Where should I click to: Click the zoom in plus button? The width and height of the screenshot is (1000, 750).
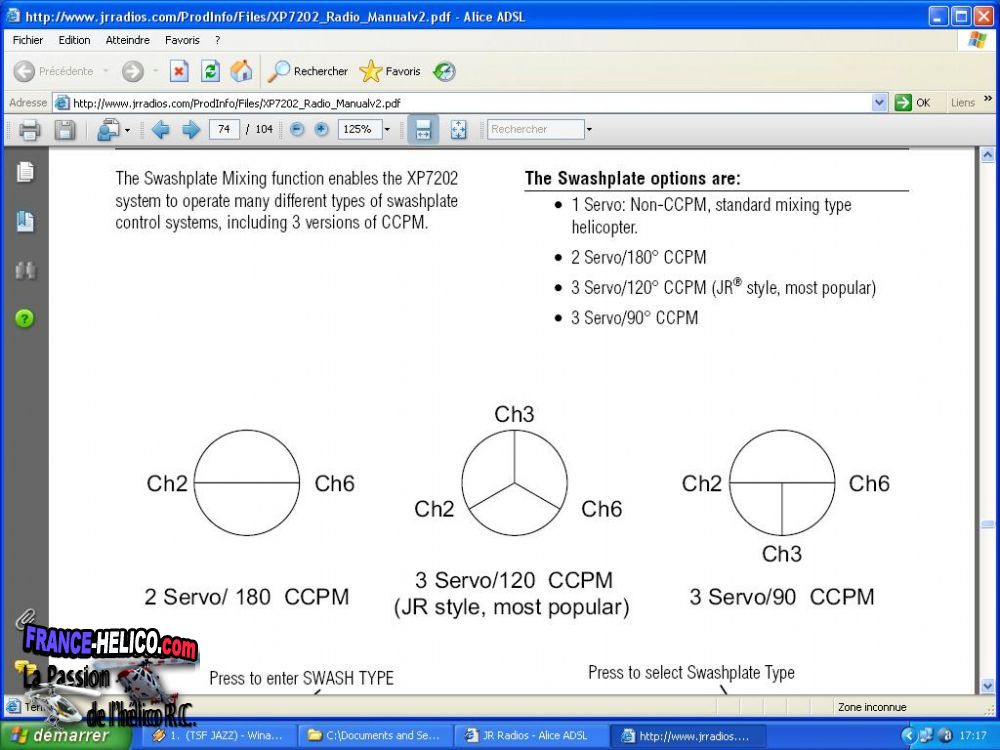(x=321, y=129)
